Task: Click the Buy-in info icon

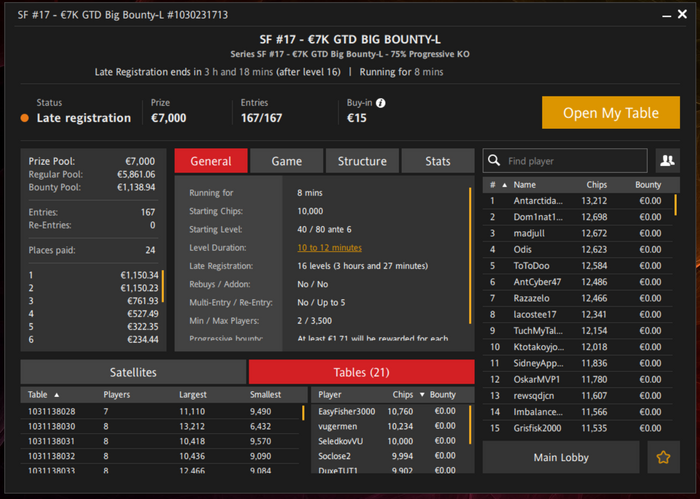Action: [x=380, y=103]
